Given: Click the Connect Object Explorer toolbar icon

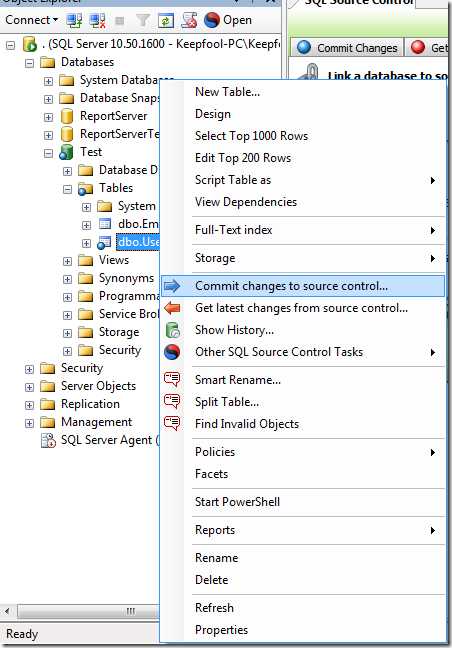Looking at the screenshot, I should pos(74,20).
